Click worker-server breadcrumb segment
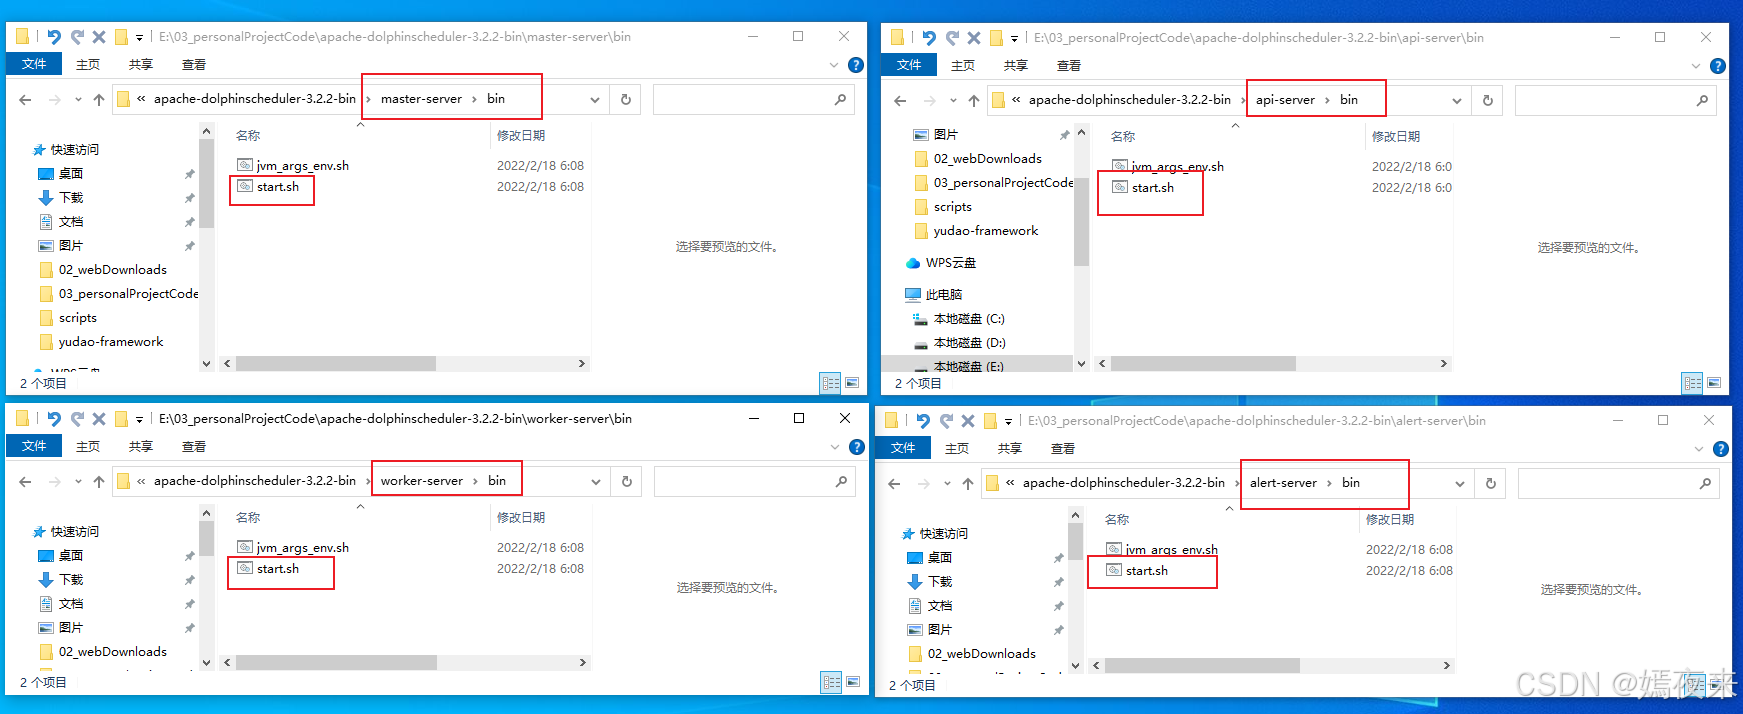Screen dimensions: 1743x714 (422, 481)
